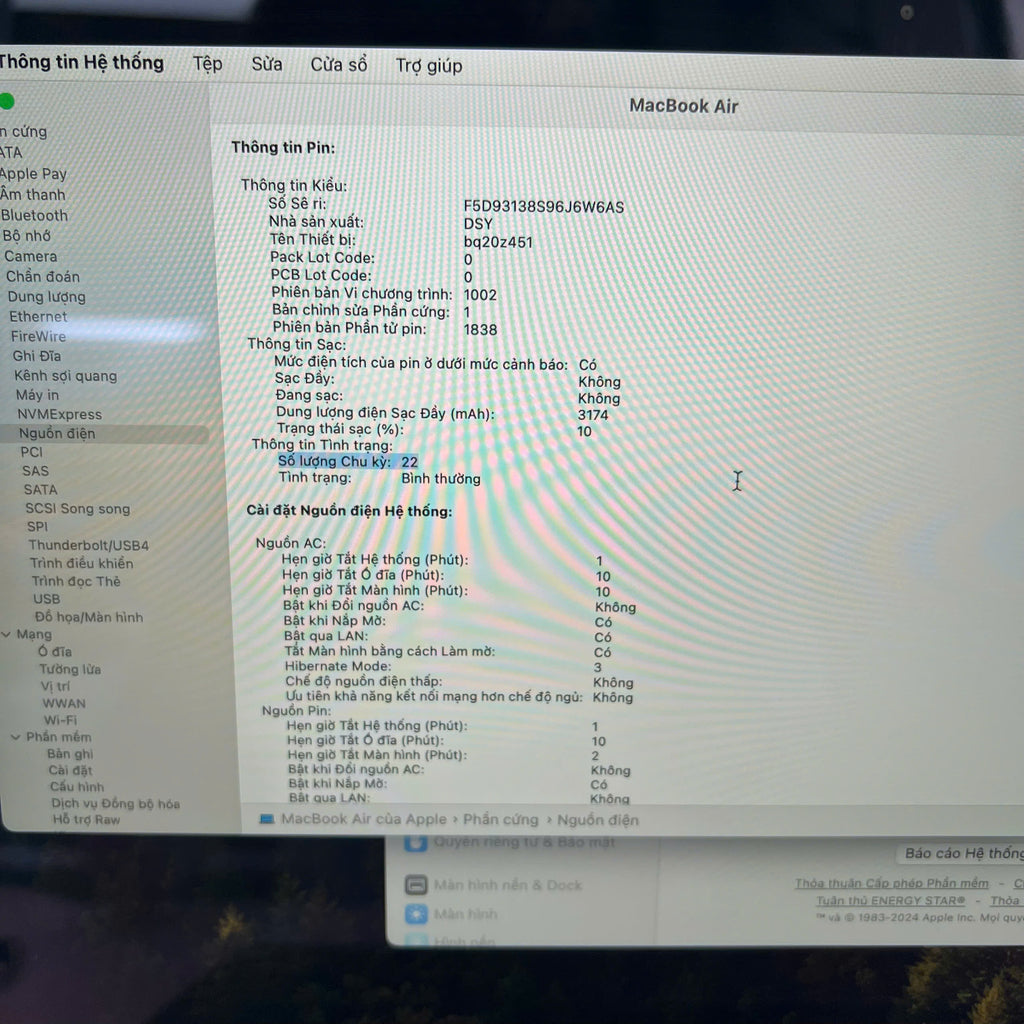Select Chẩn đoán in the sidebar

point(42,276)
